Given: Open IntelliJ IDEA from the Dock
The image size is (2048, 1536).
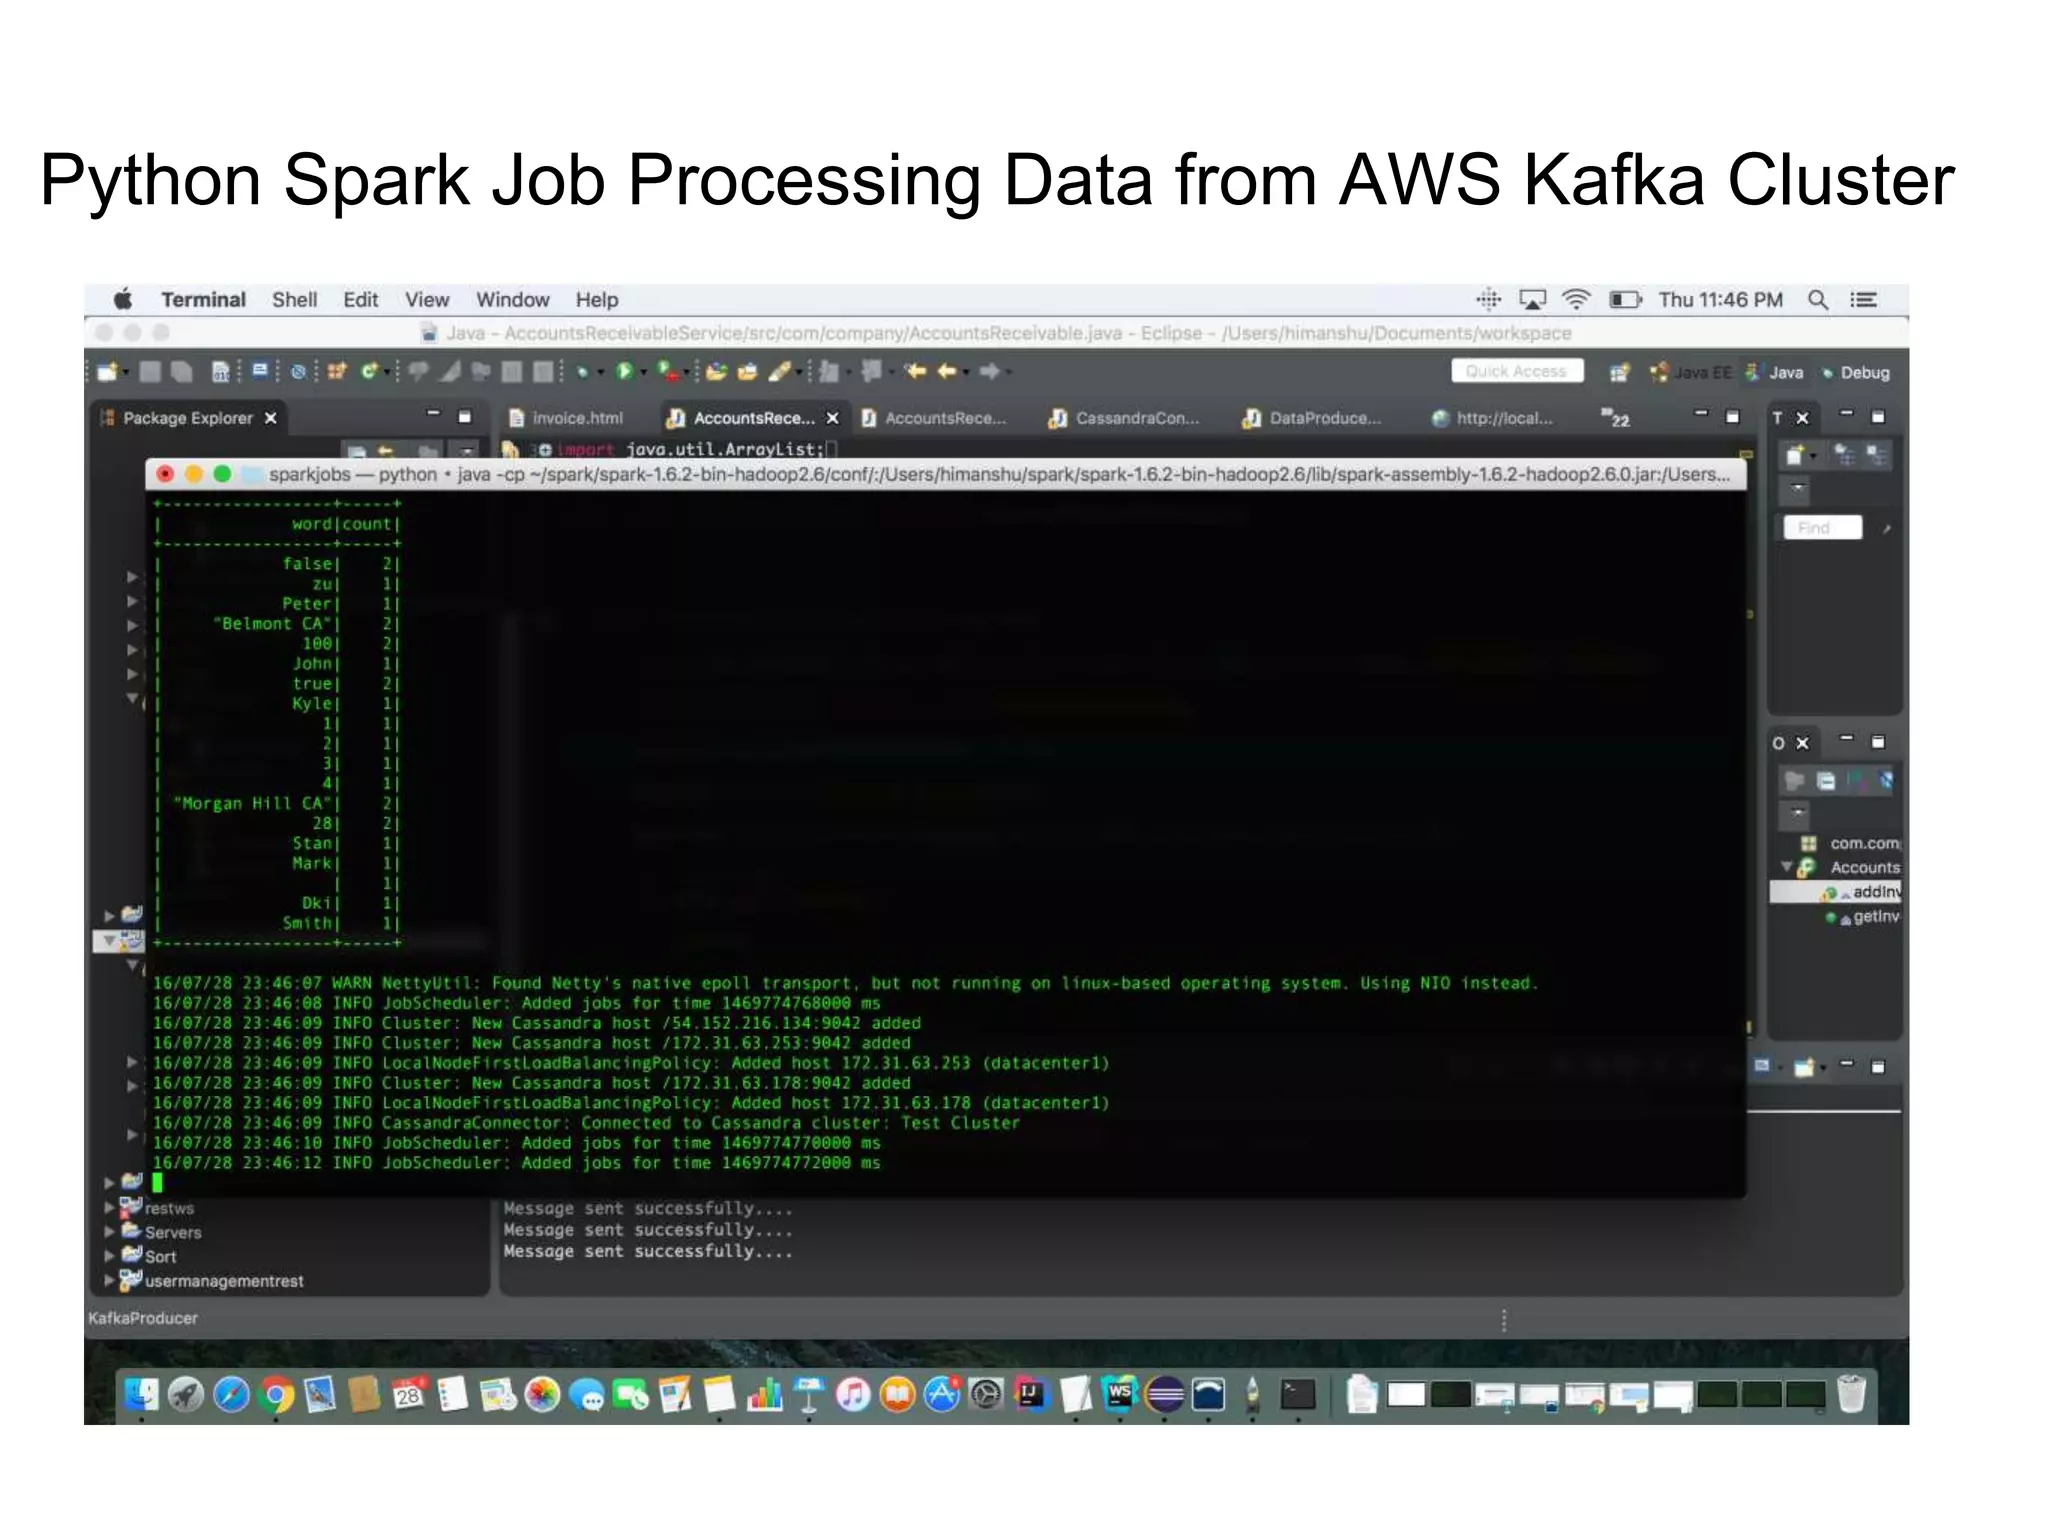Looking at the screenshot, I should 1031,1394.
